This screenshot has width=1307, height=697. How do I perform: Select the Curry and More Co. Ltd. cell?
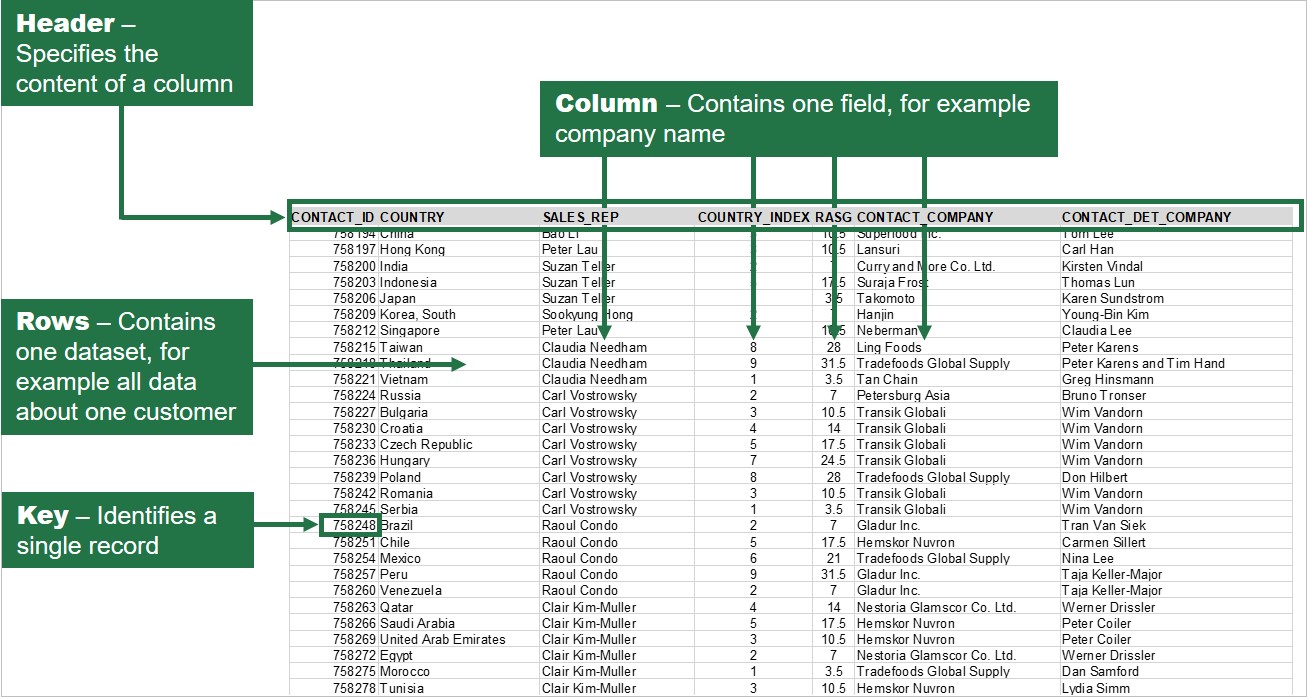tap(926, 266)
